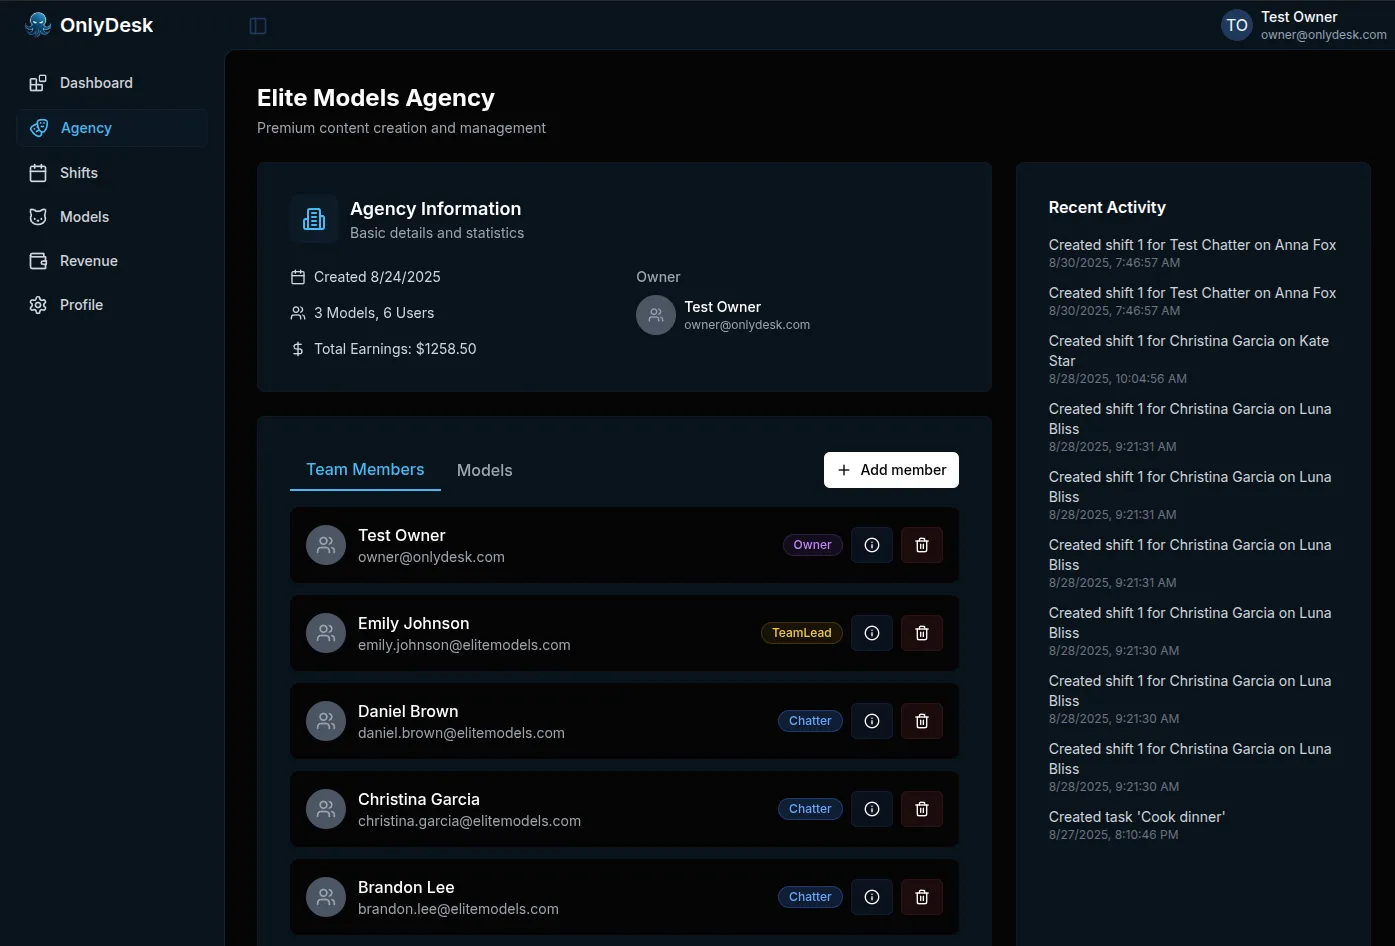Open the Shifts page
The height and width of the screenshot is (946, 1395).
[79, 173]
